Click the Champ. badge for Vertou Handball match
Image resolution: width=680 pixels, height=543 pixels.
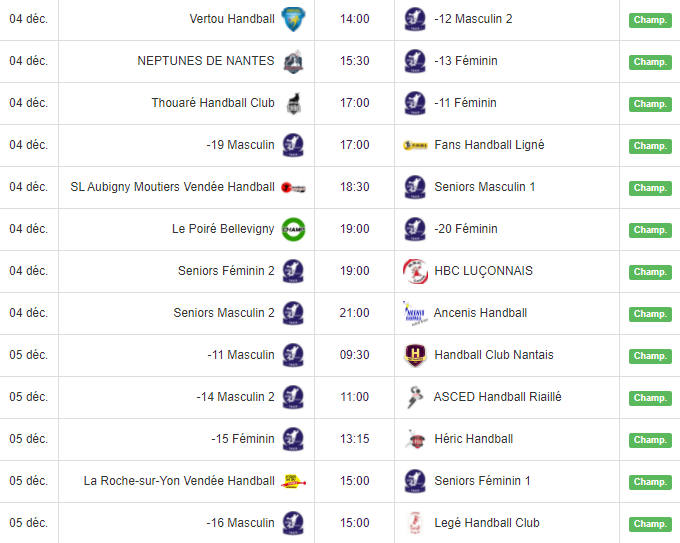pos(650,20)
